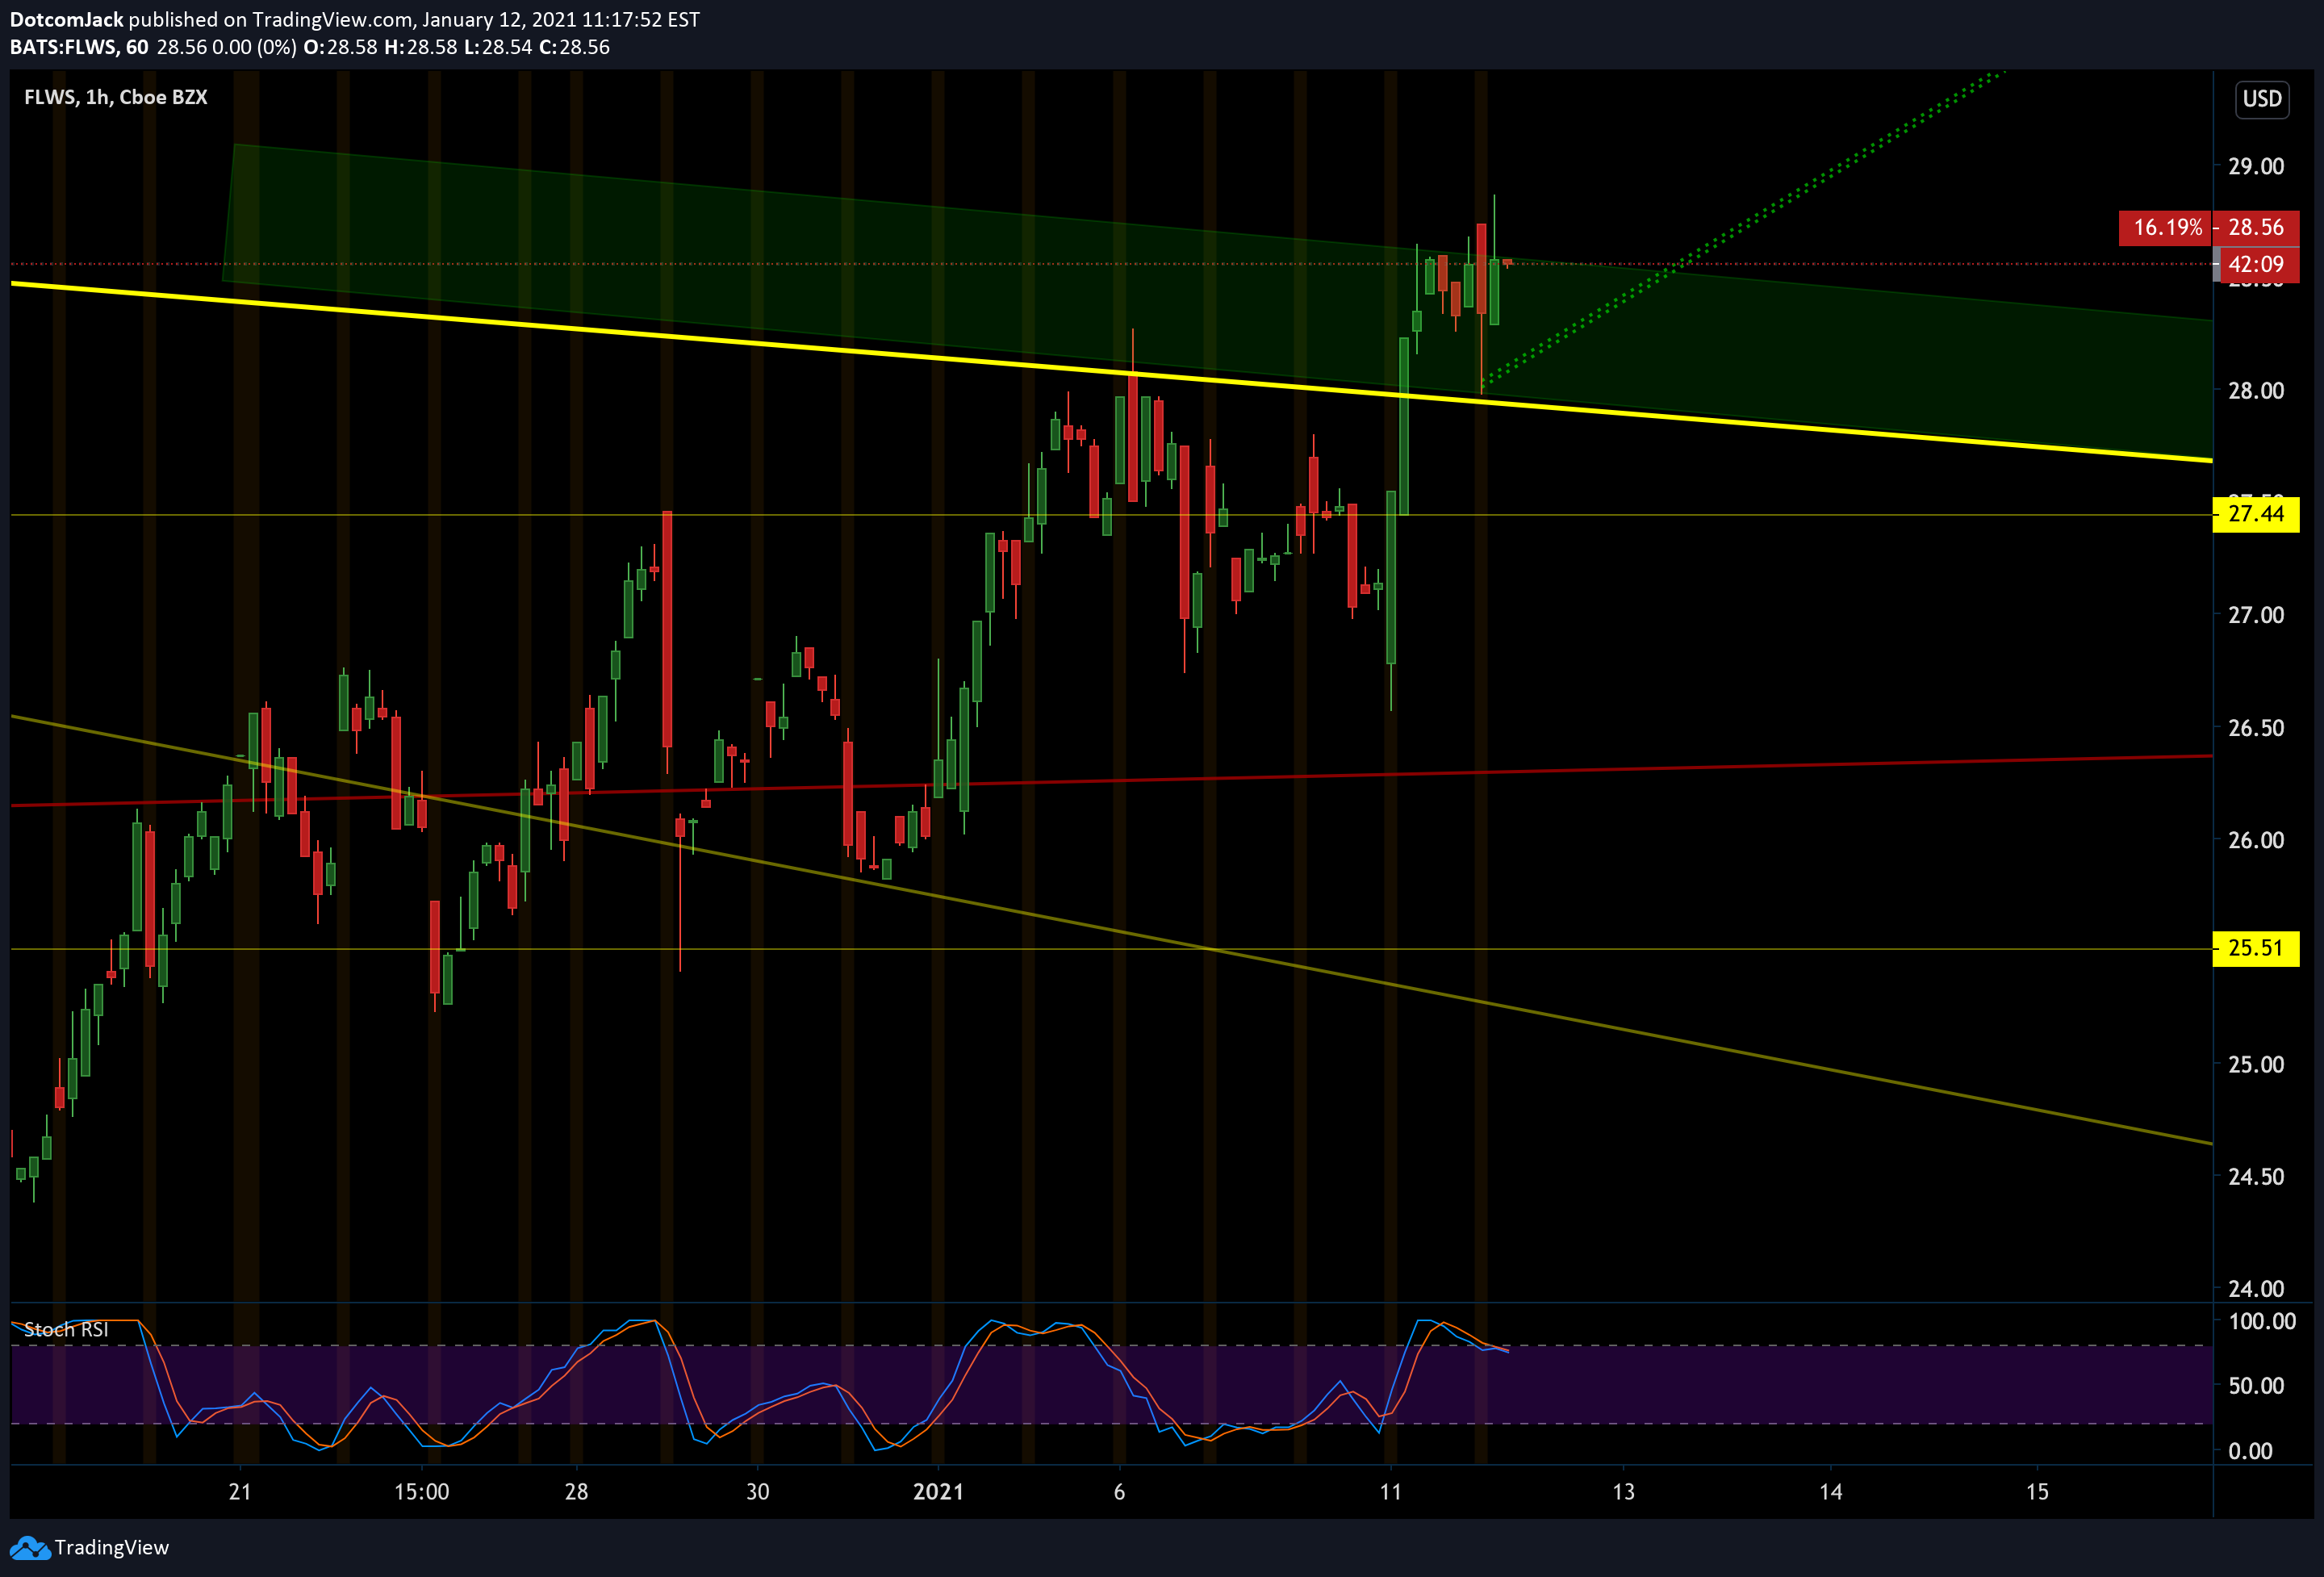The height and width of the screenshot is (1577, 2324).
Task: Click the 100.00 Stoch RSI scale value
Action: pyautogui.click(x=2262, y=1321)
